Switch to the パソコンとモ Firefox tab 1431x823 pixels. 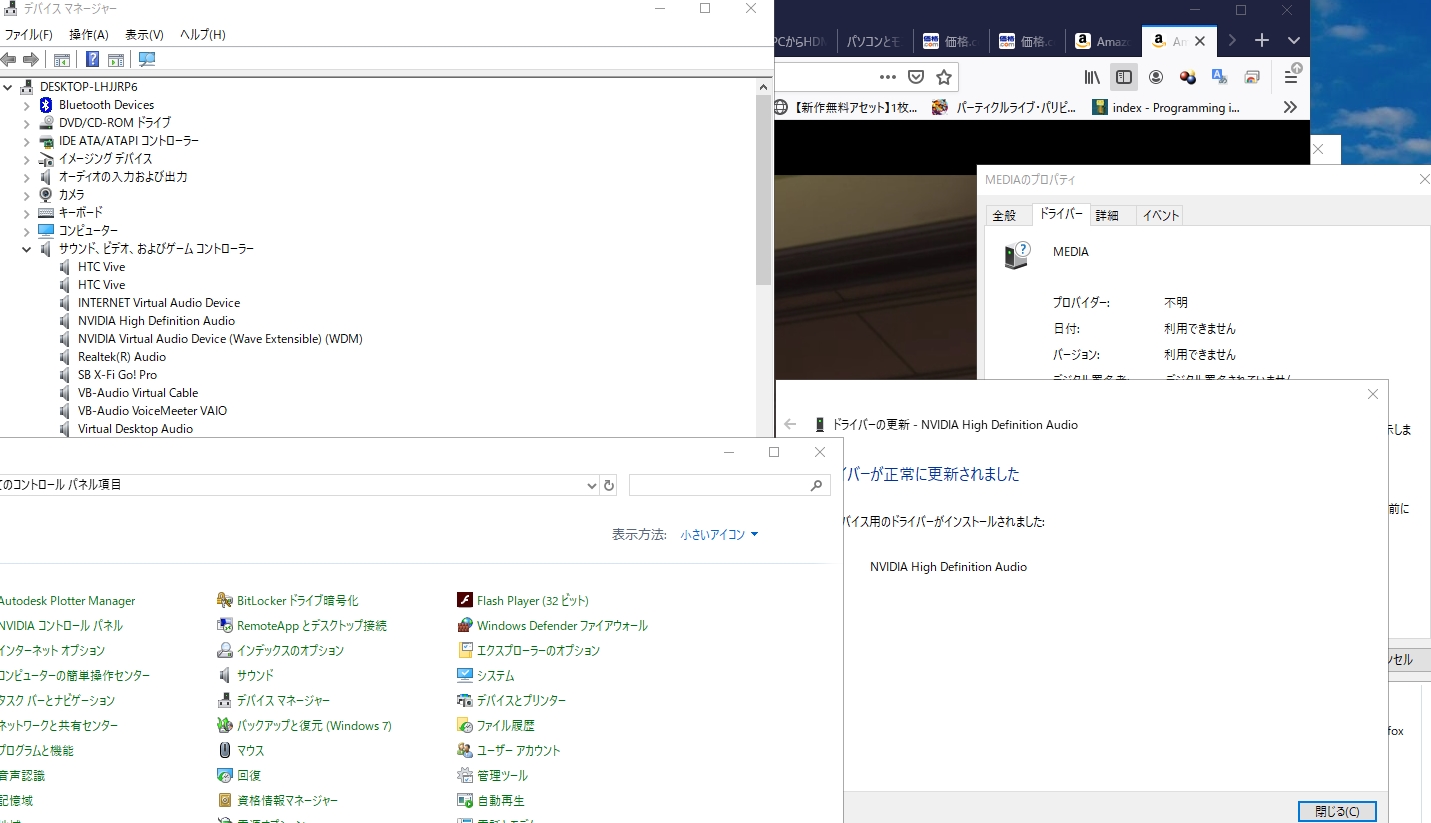point(873,41)
